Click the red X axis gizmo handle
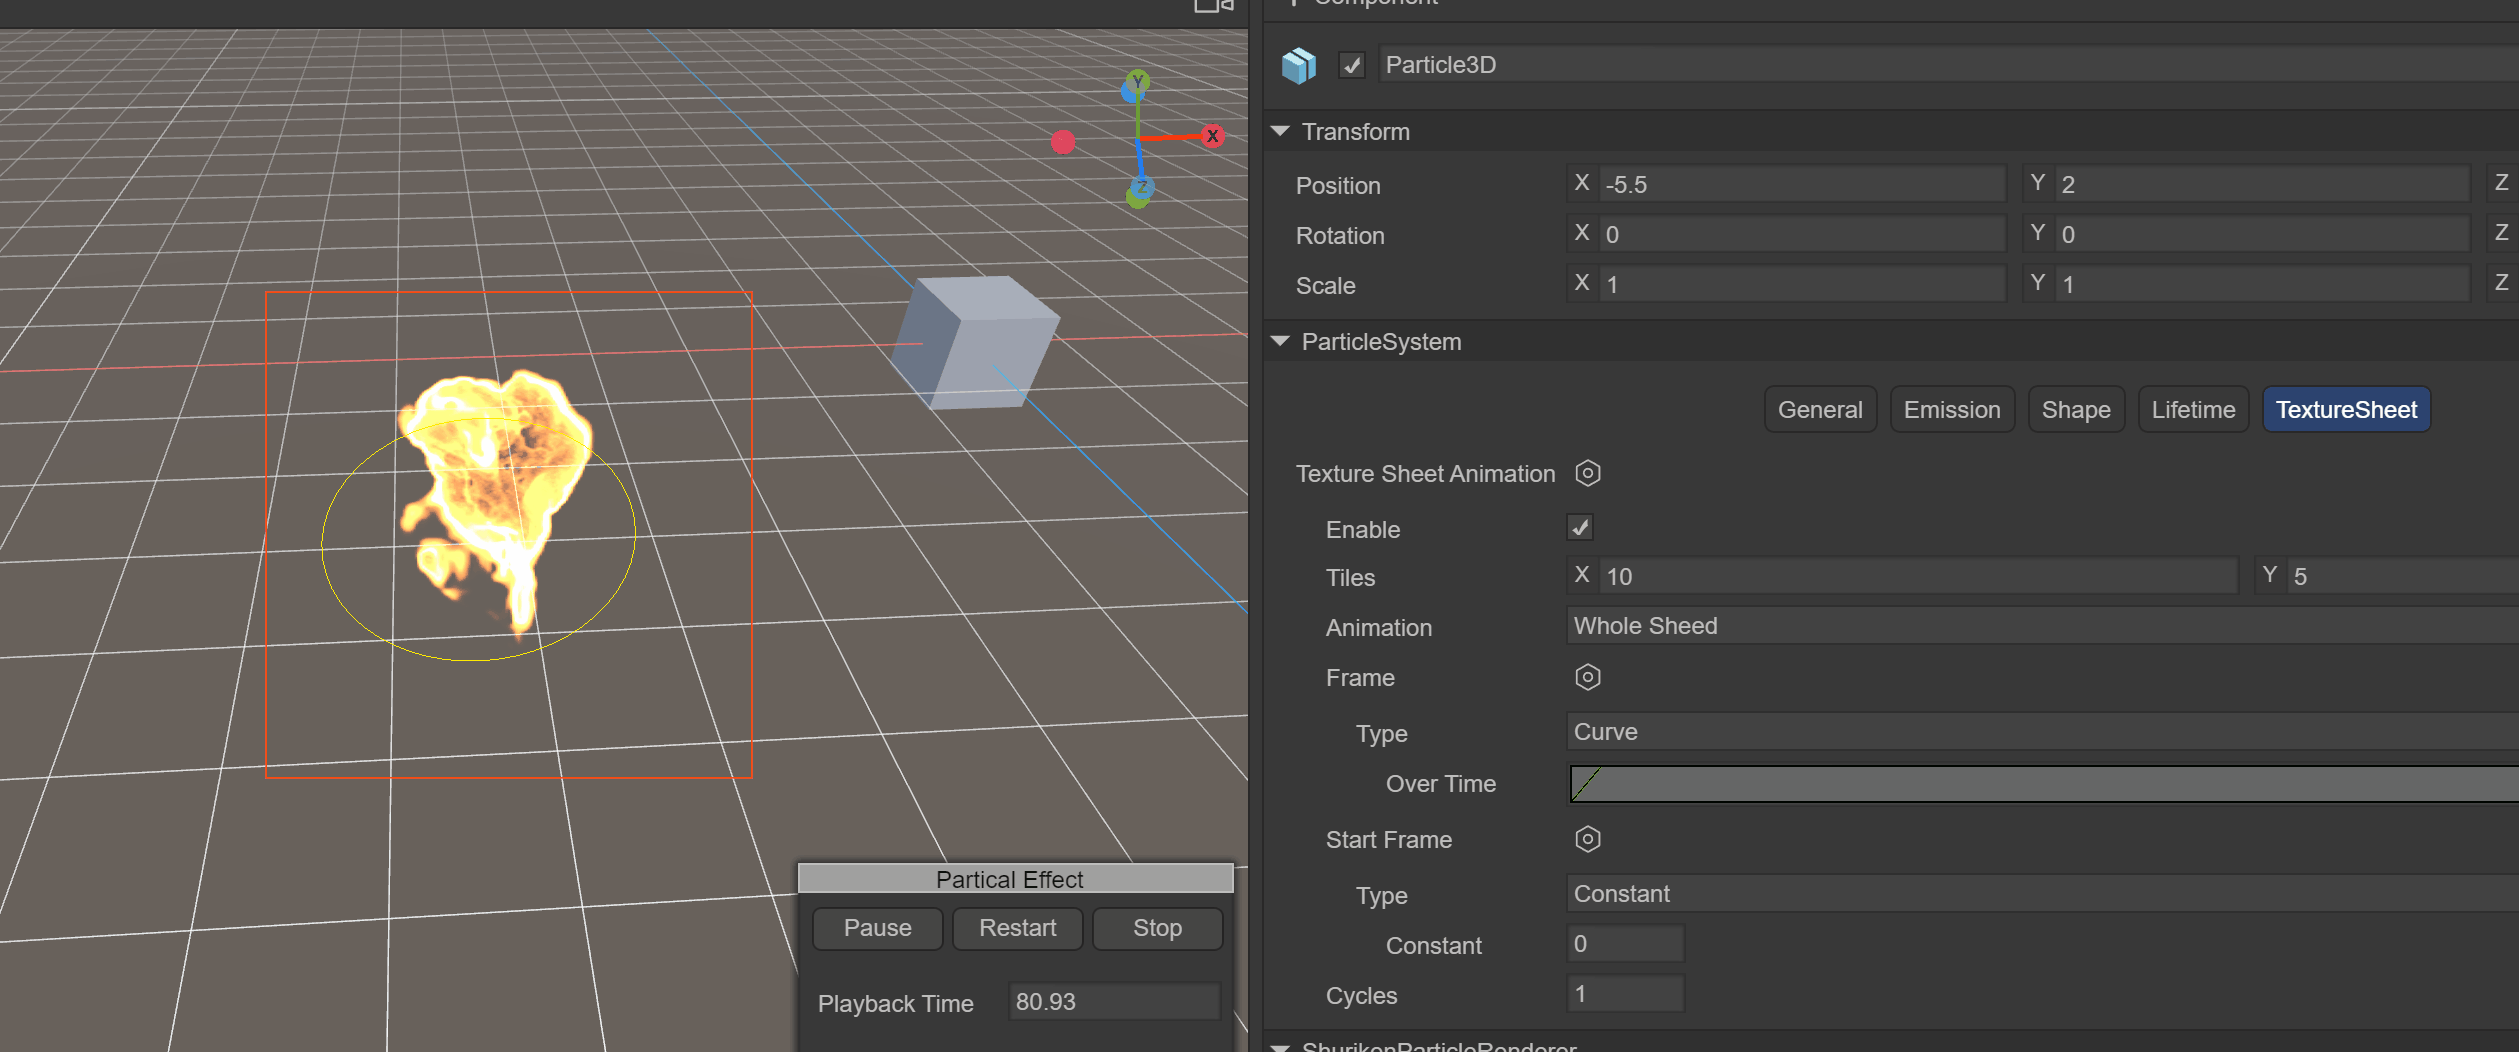 coord(1212,136)
